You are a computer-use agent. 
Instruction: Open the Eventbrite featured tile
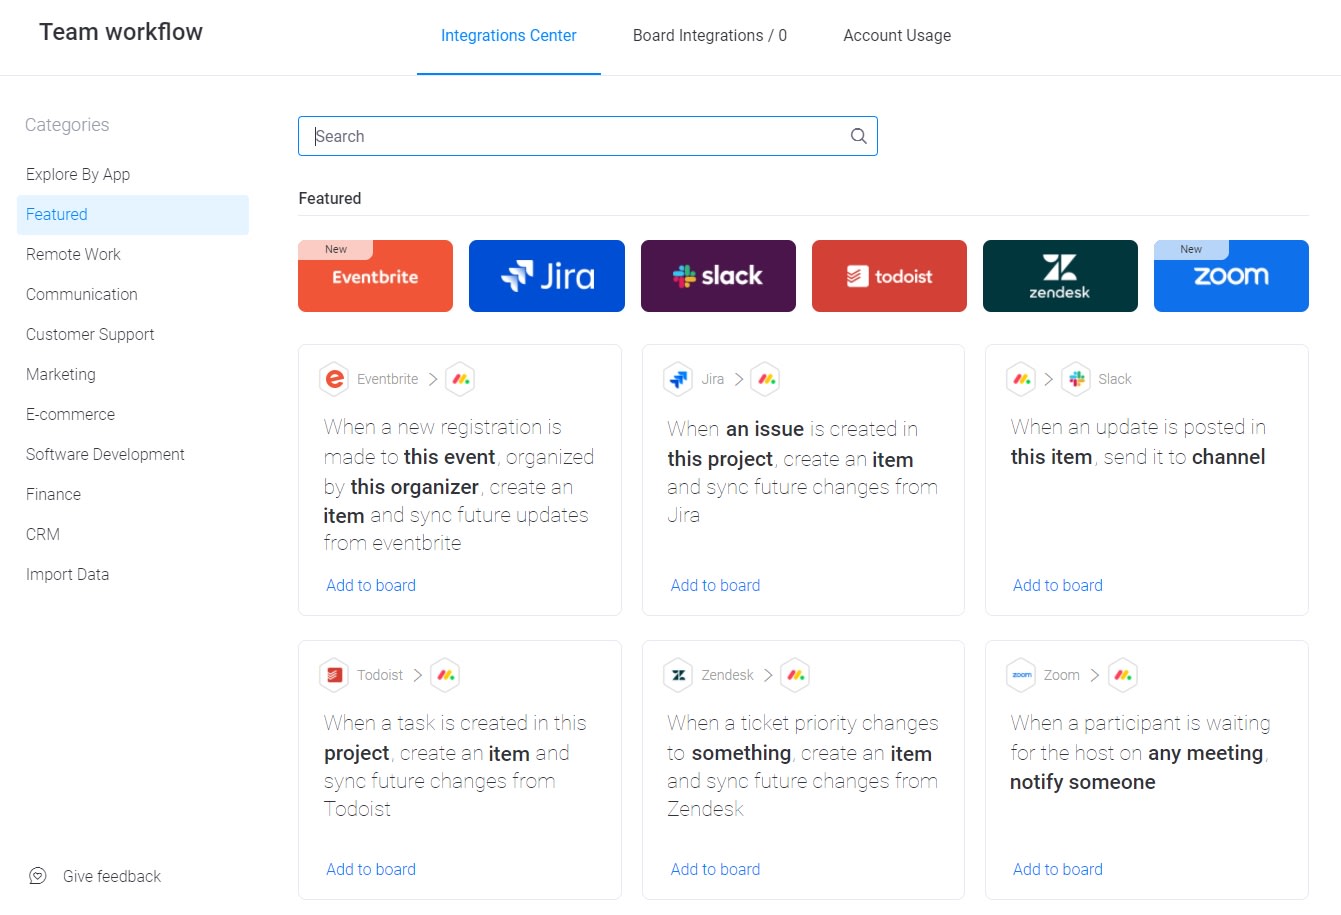coord(375,276)
